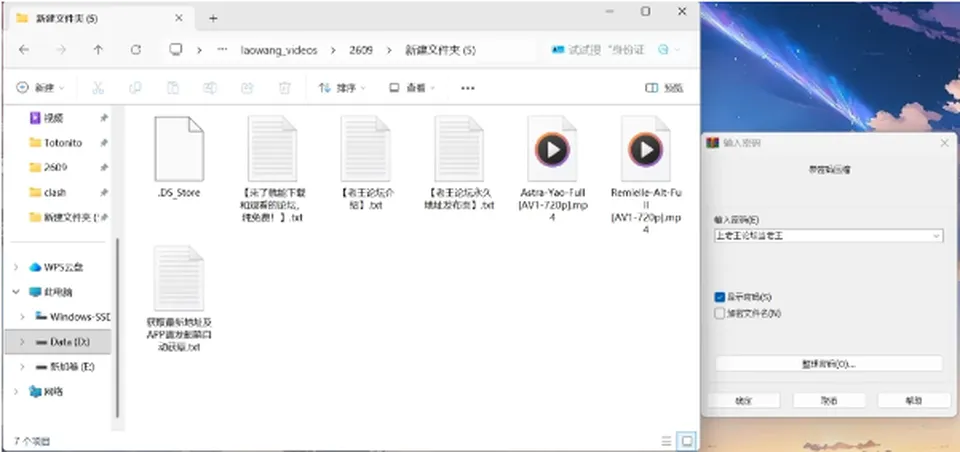Toggle the show password checkbox
Image resolution: width=960 pixels, height=452 pixels.
[719, 297]
